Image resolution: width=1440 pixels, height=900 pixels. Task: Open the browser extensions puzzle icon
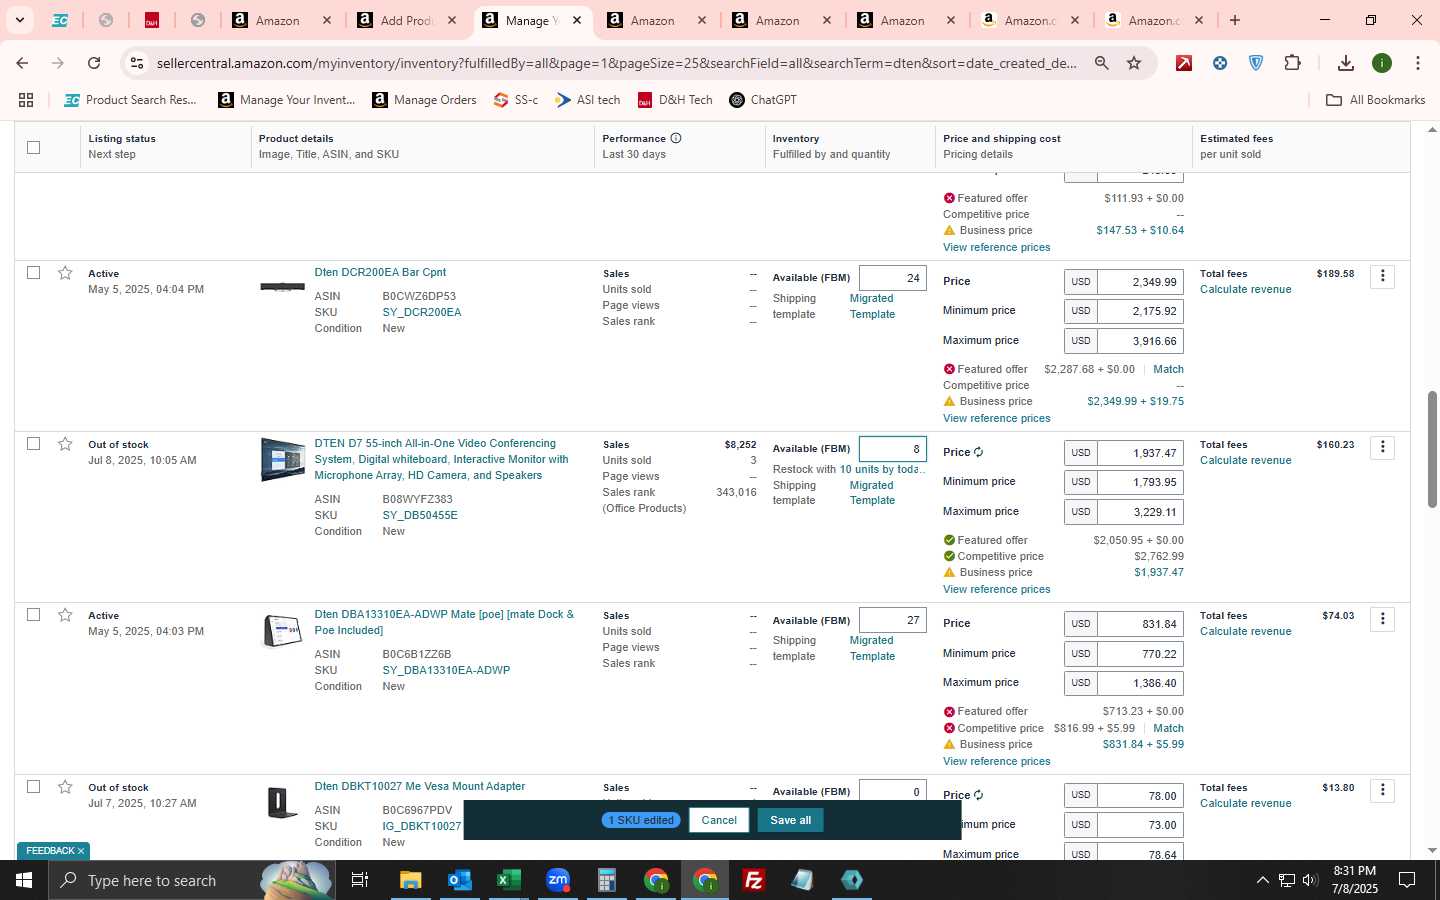(1292, 63)
